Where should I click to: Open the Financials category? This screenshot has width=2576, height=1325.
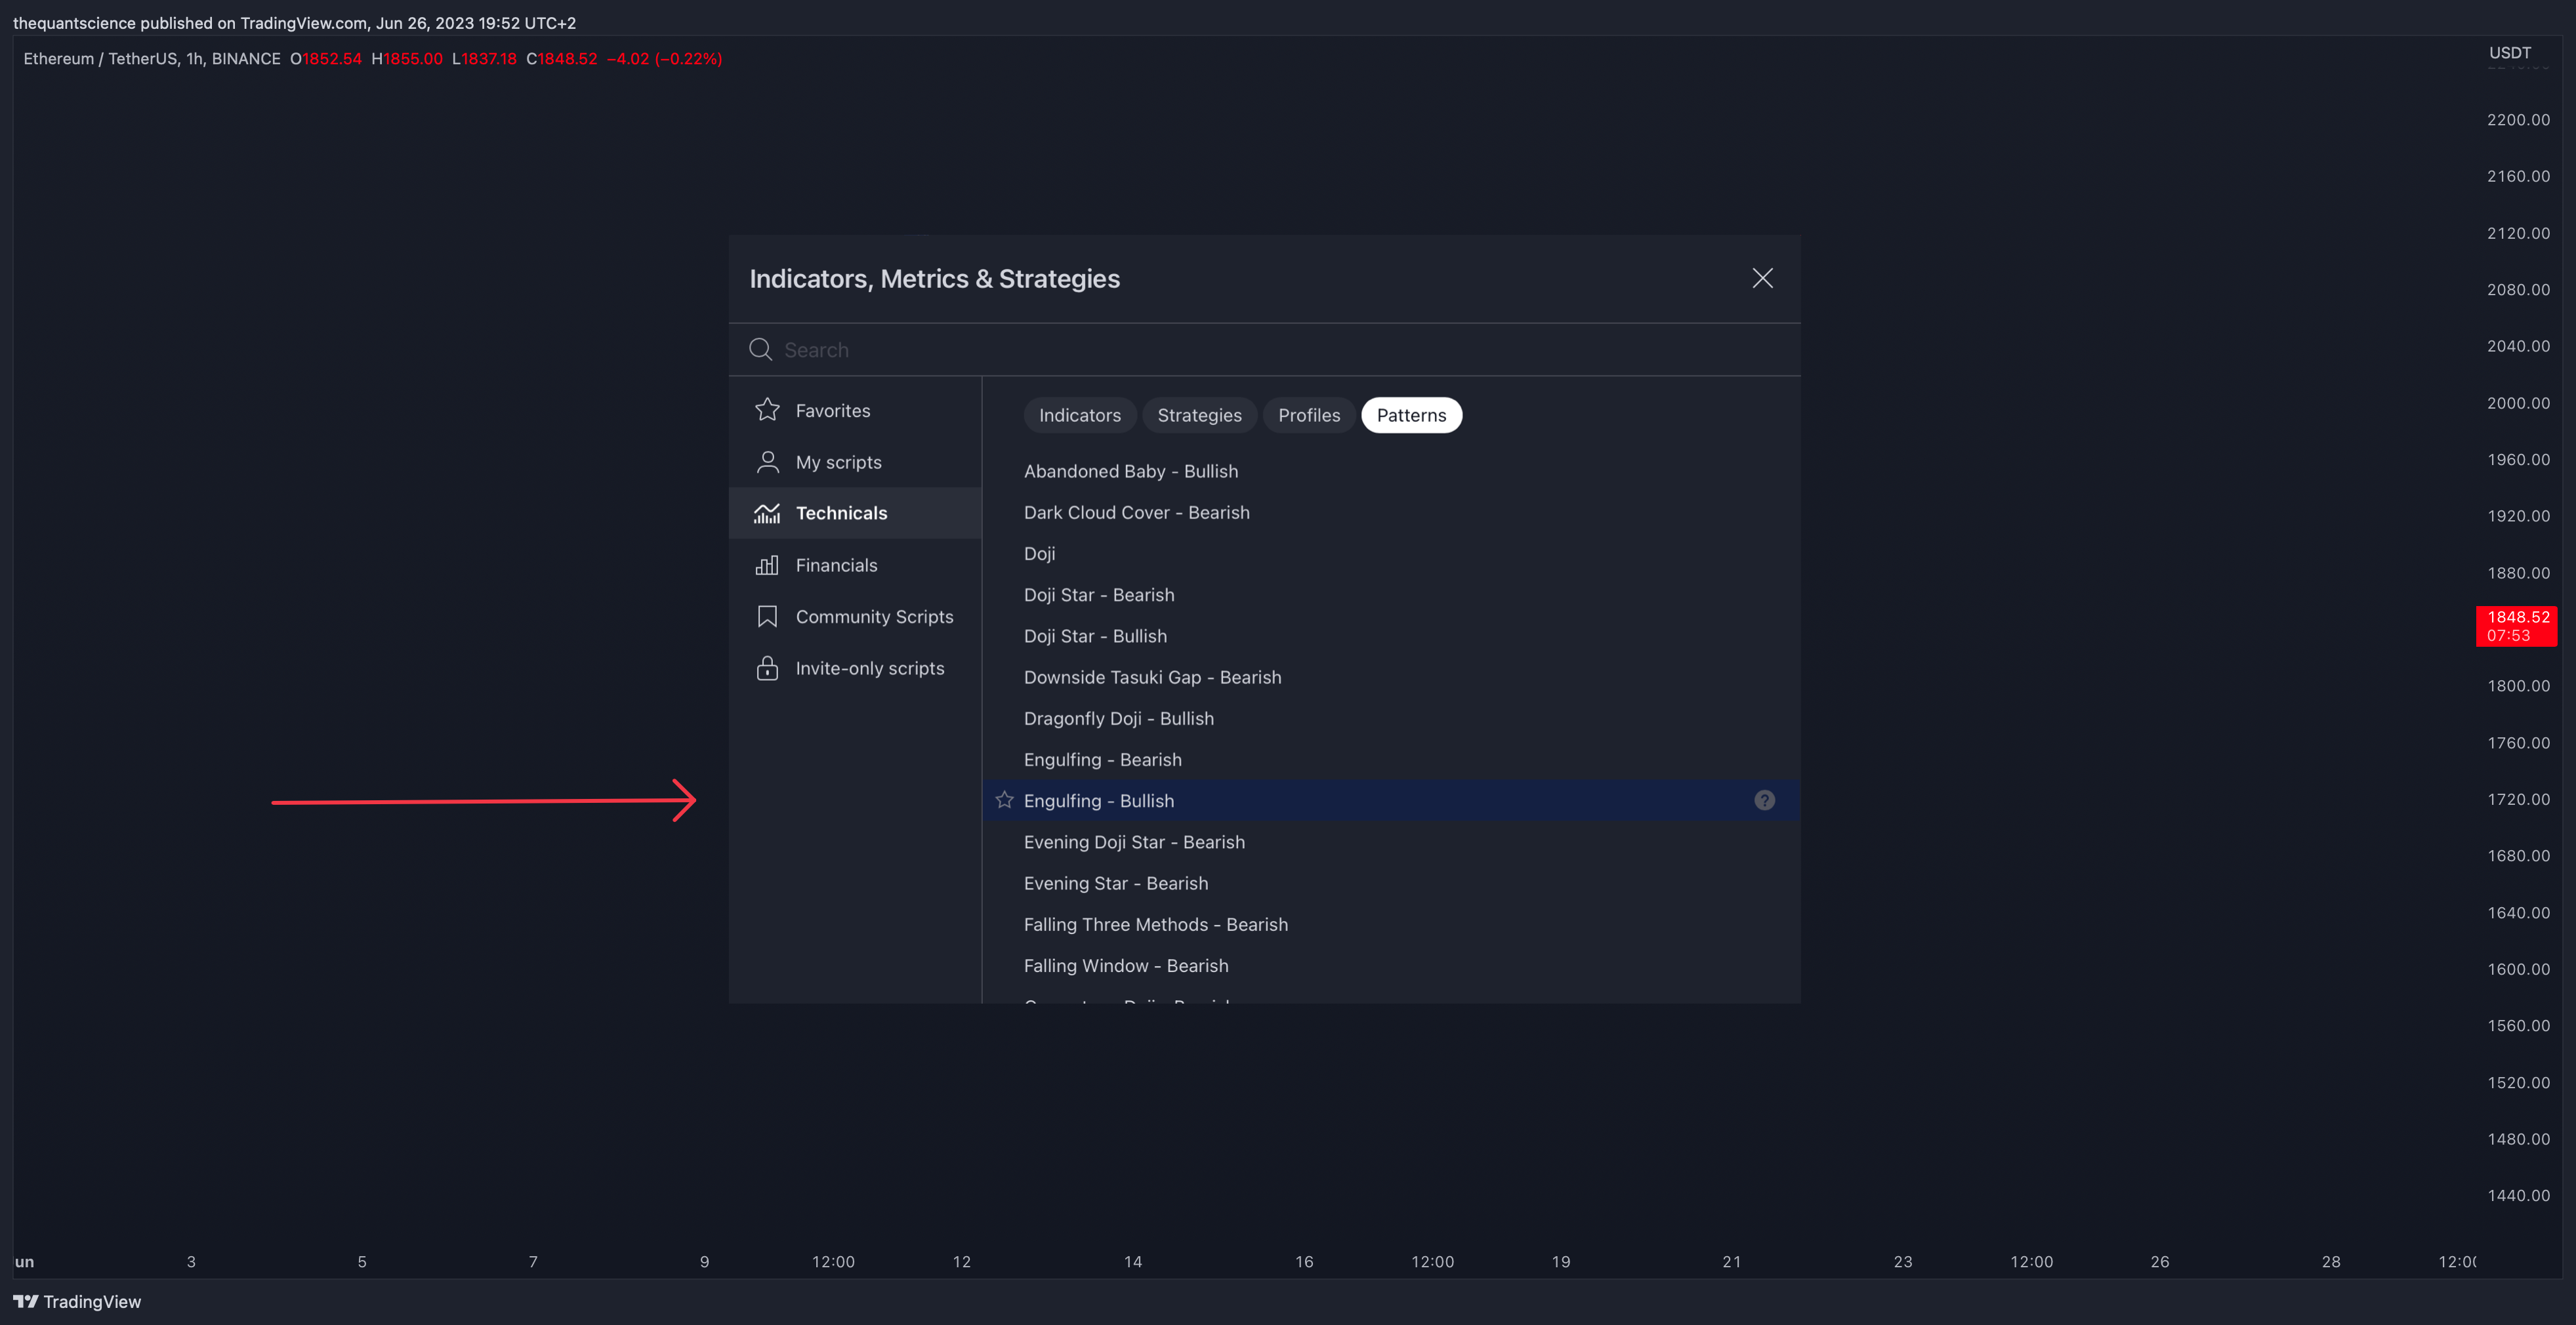[x=855, y=565]
